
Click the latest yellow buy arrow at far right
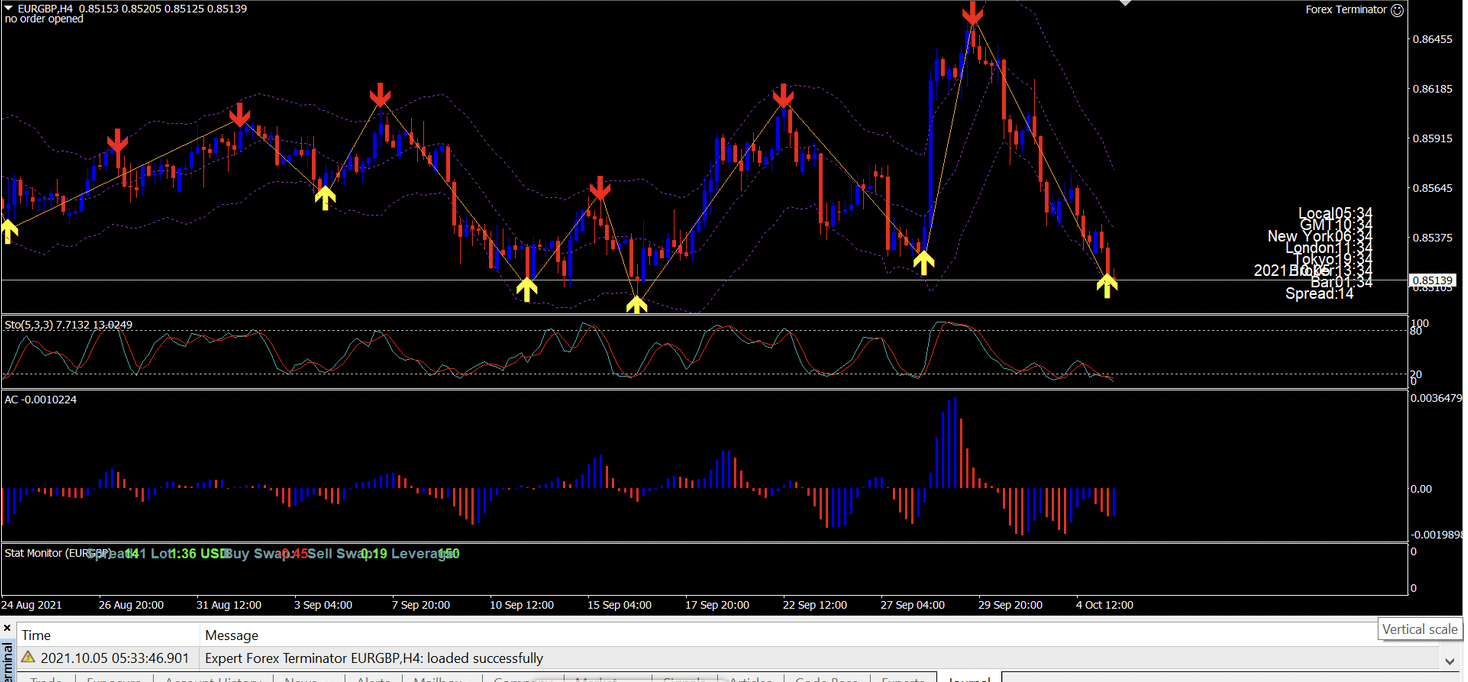(1106, 284)
